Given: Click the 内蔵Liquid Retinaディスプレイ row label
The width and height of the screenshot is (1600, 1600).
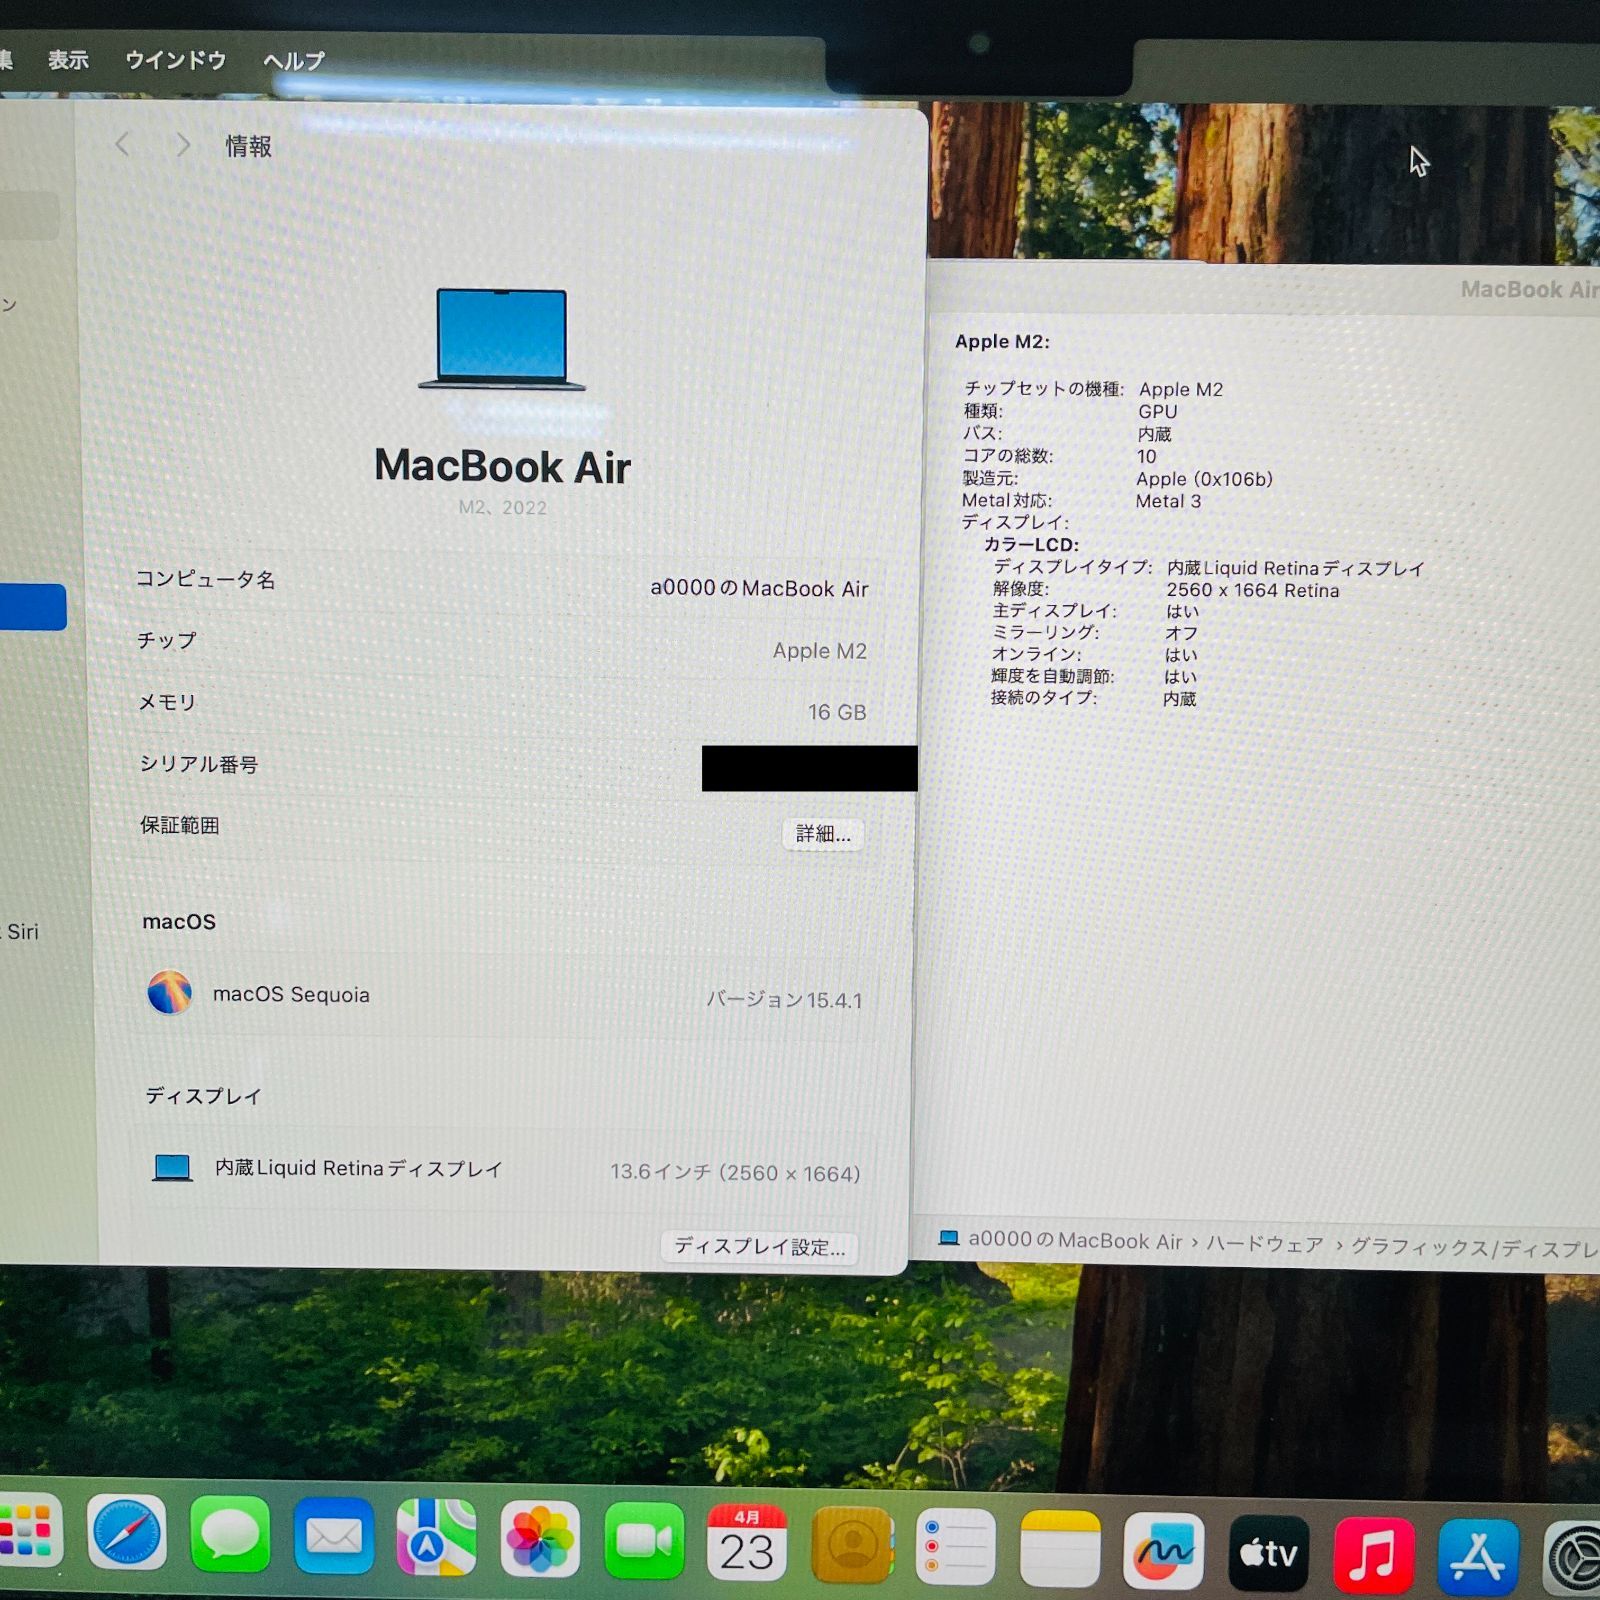Looking at the screenshot, I should (359, 1168).
